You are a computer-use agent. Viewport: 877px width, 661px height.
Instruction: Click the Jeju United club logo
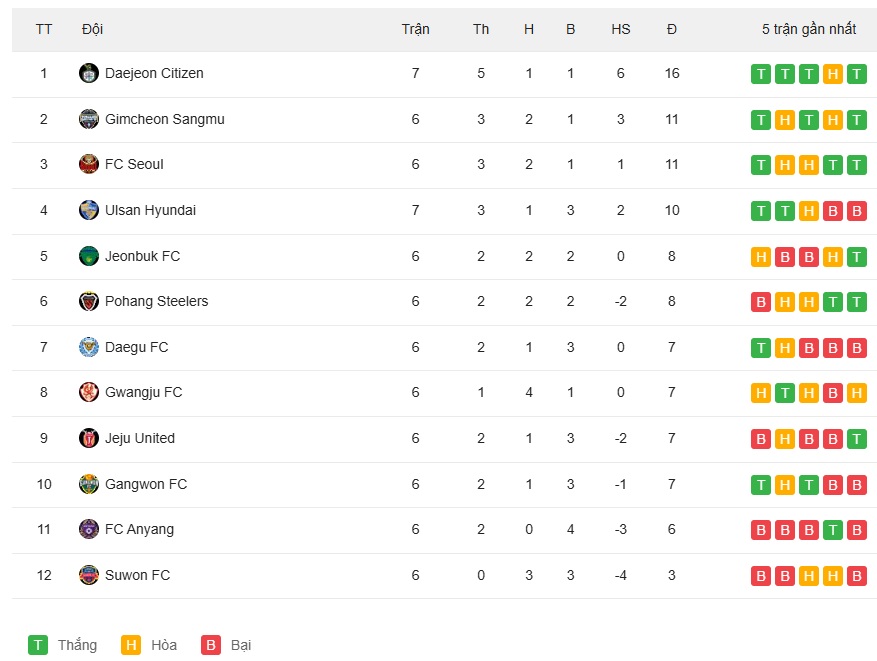coord(88,438)
